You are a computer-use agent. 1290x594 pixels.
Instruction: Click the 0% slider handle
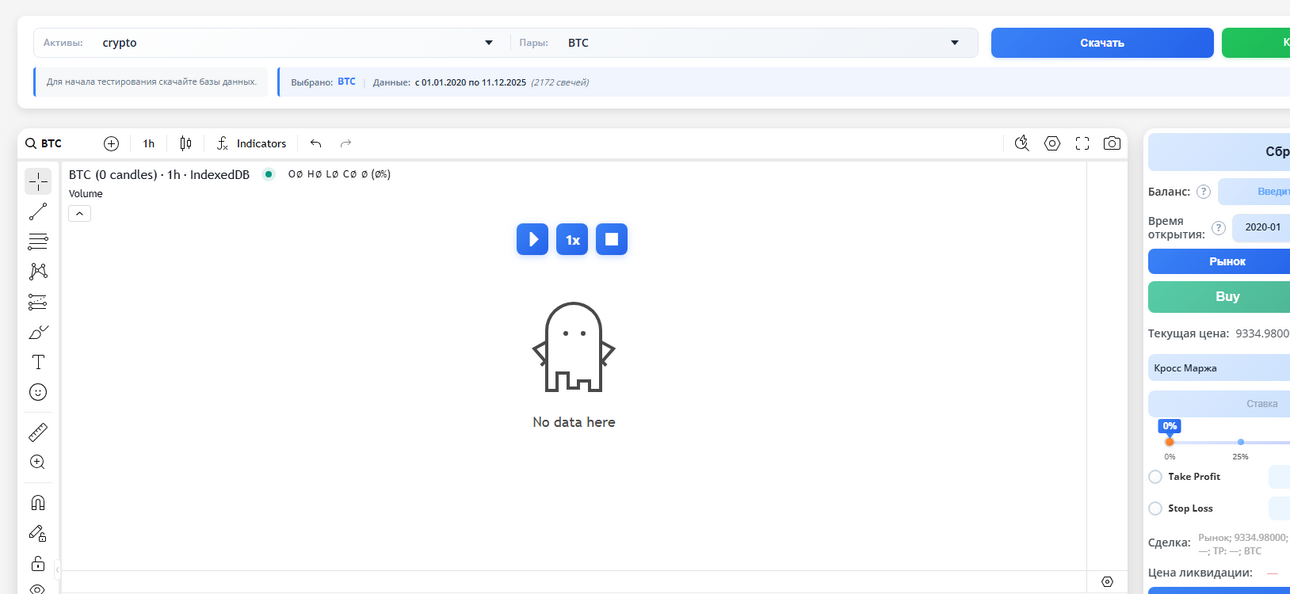tap(1169, 442)
